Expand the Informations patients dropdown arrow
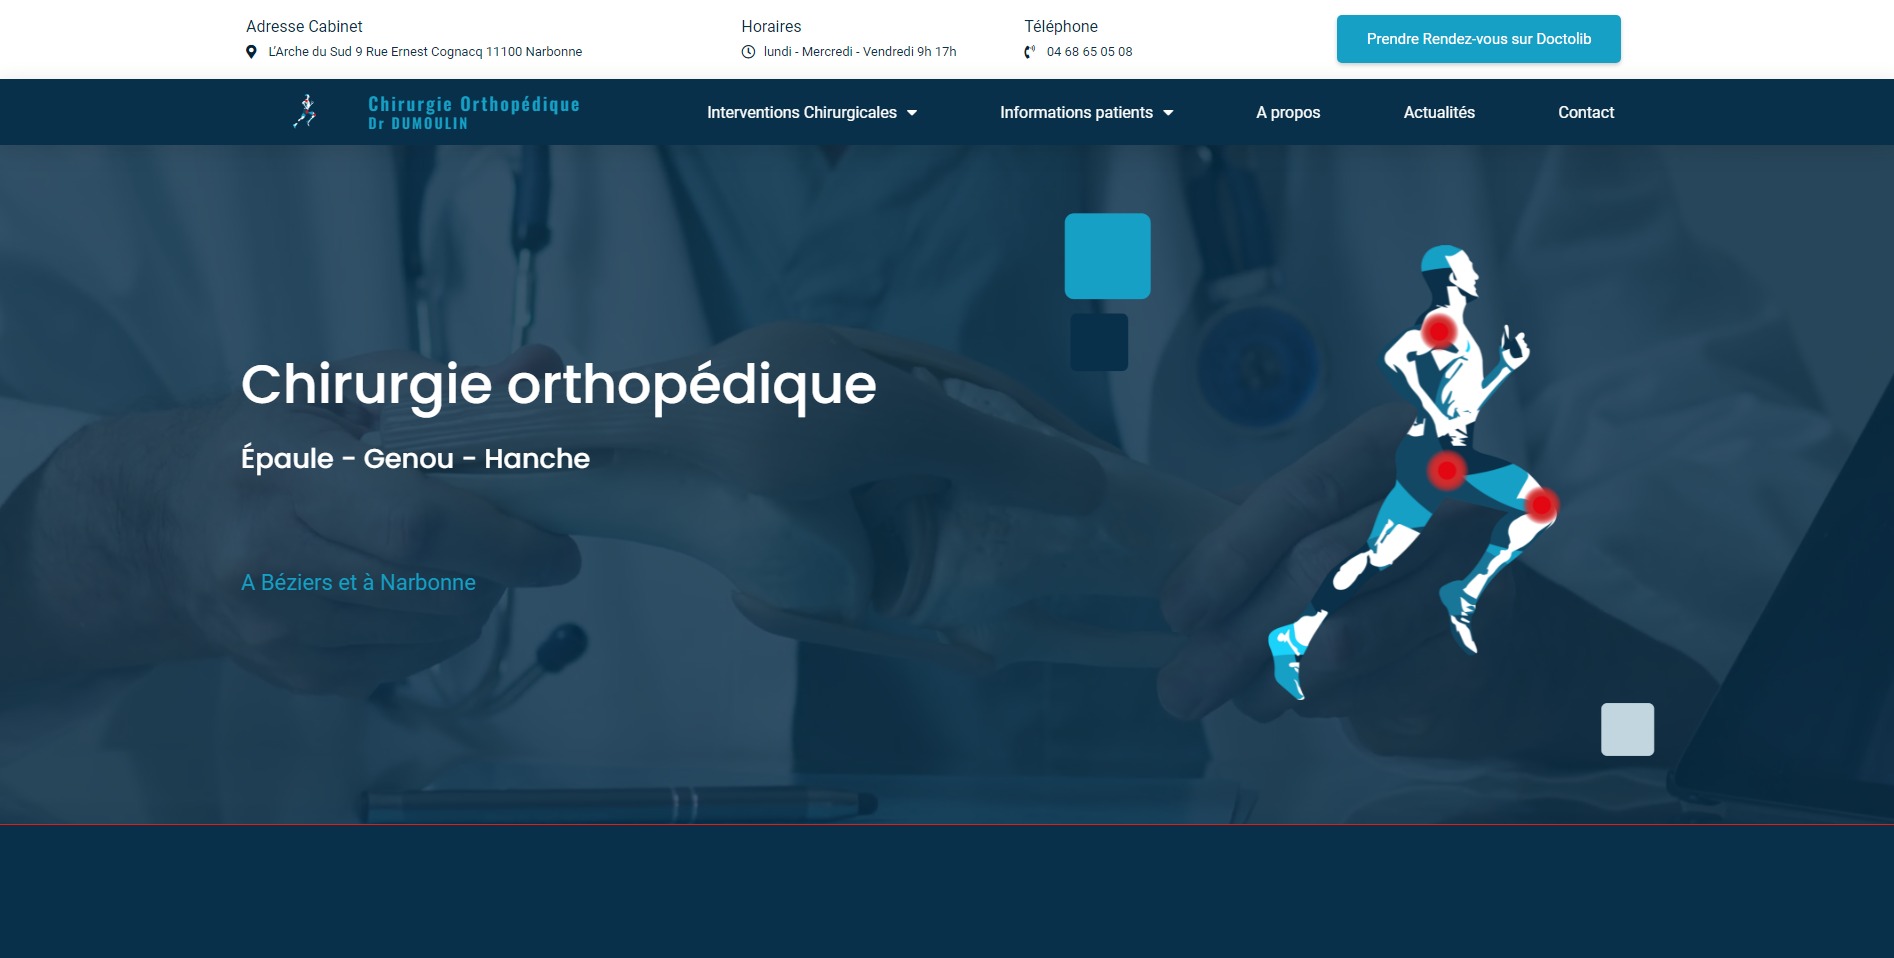 (1168, 113)
